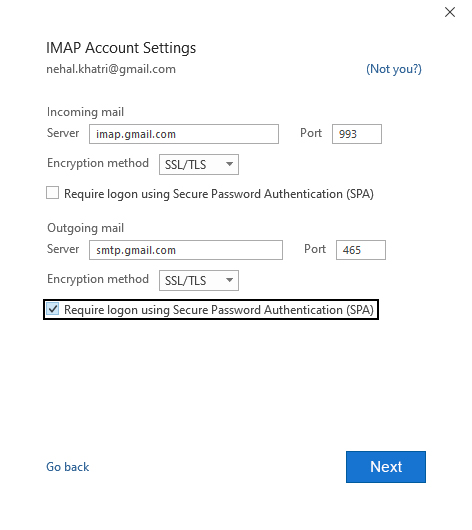Enable the incoming mail SPA checkbox

[x=52, y=193]
